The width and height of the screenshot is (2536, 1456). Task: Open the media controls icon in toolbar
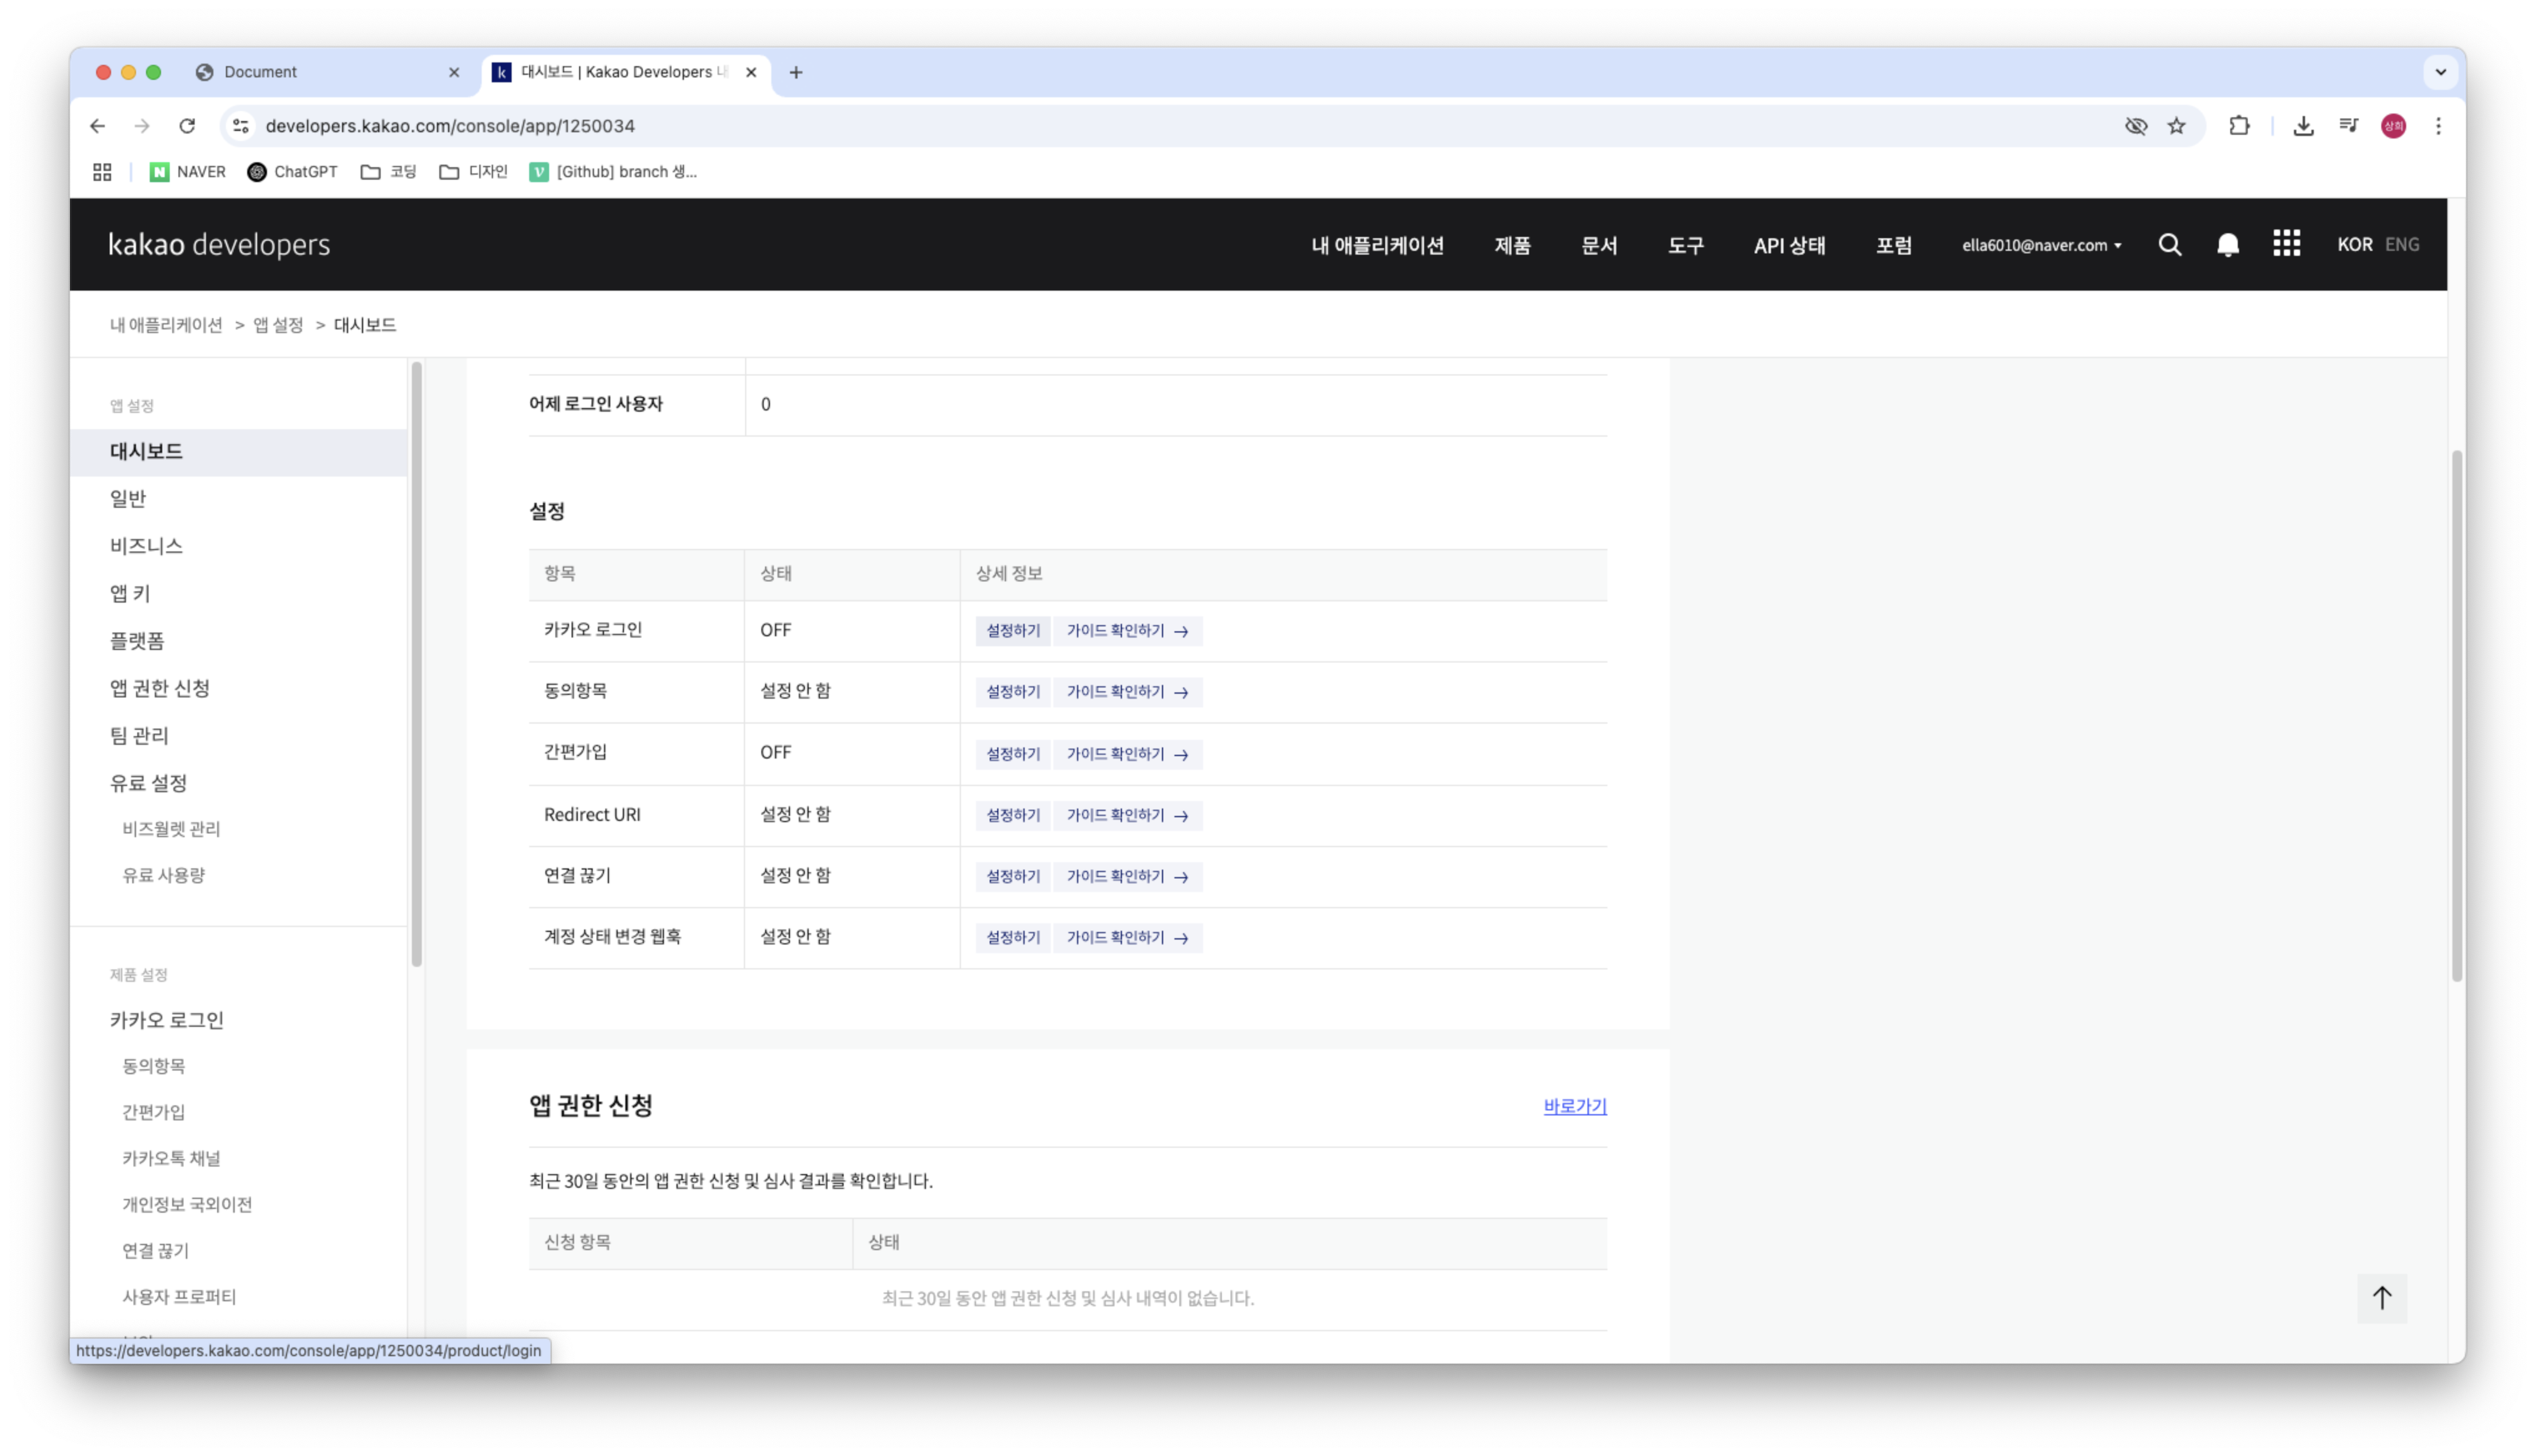point(2349,126)
